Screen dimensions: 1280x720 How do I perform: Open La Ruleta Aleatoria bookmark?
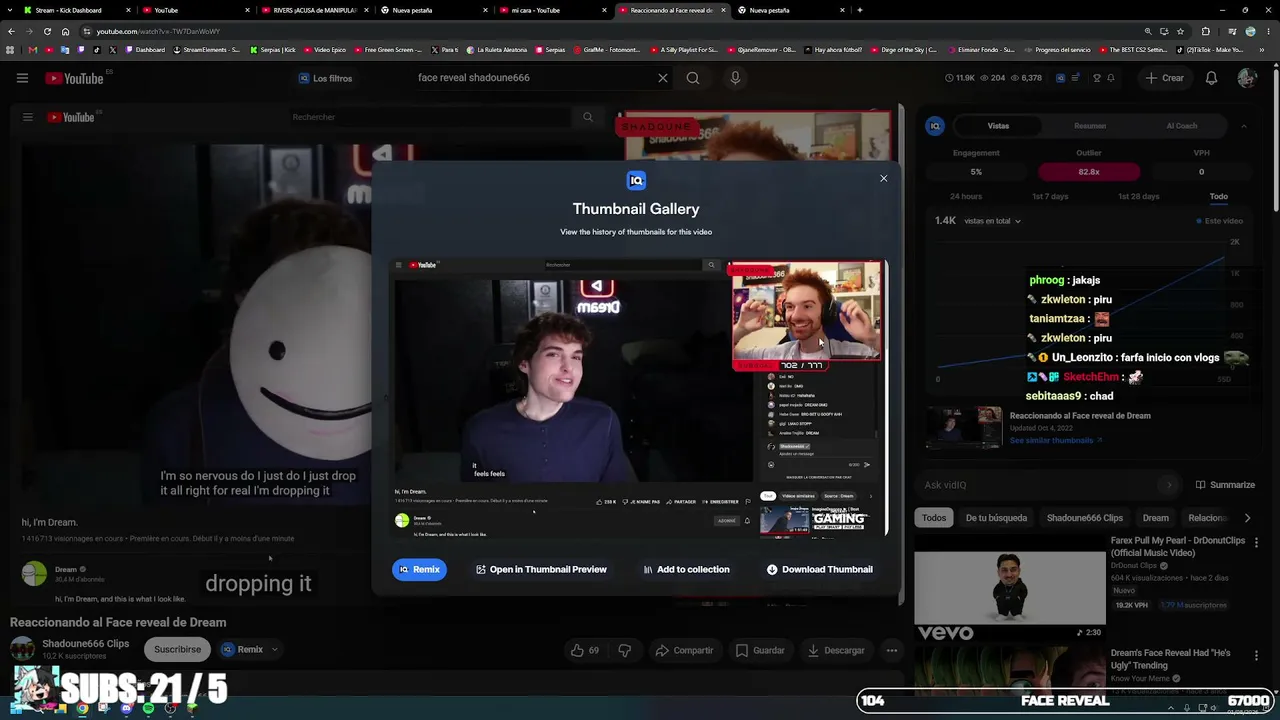click(x=497, y=50)
